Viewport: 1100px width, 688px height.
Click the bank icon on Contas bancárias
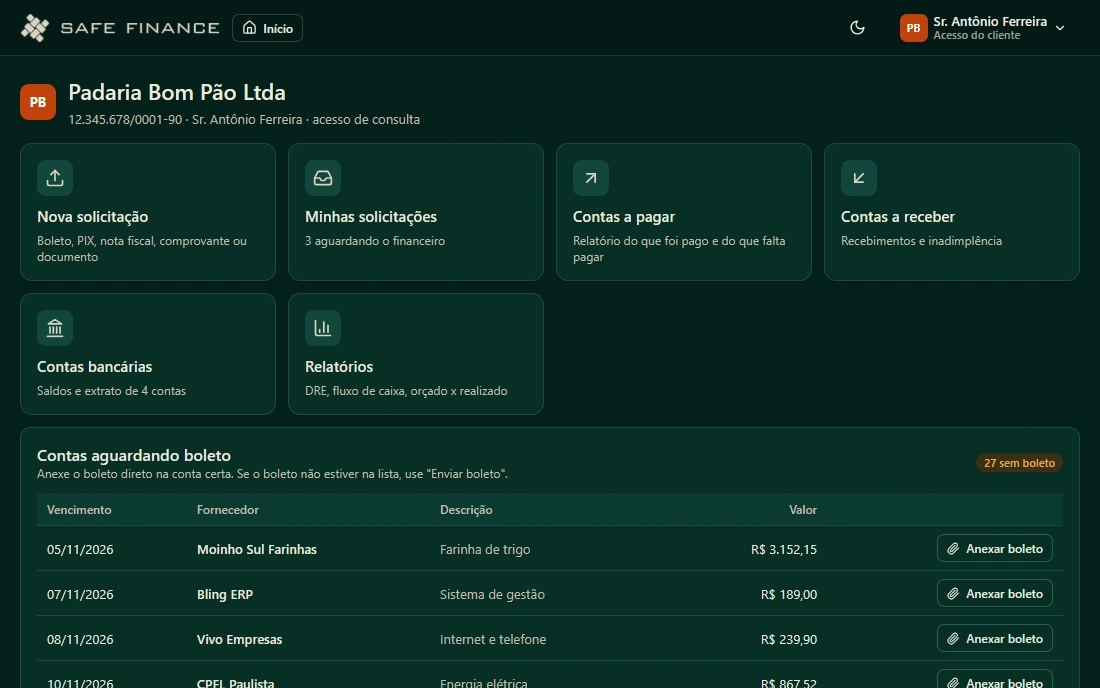(x=55, y=328)
